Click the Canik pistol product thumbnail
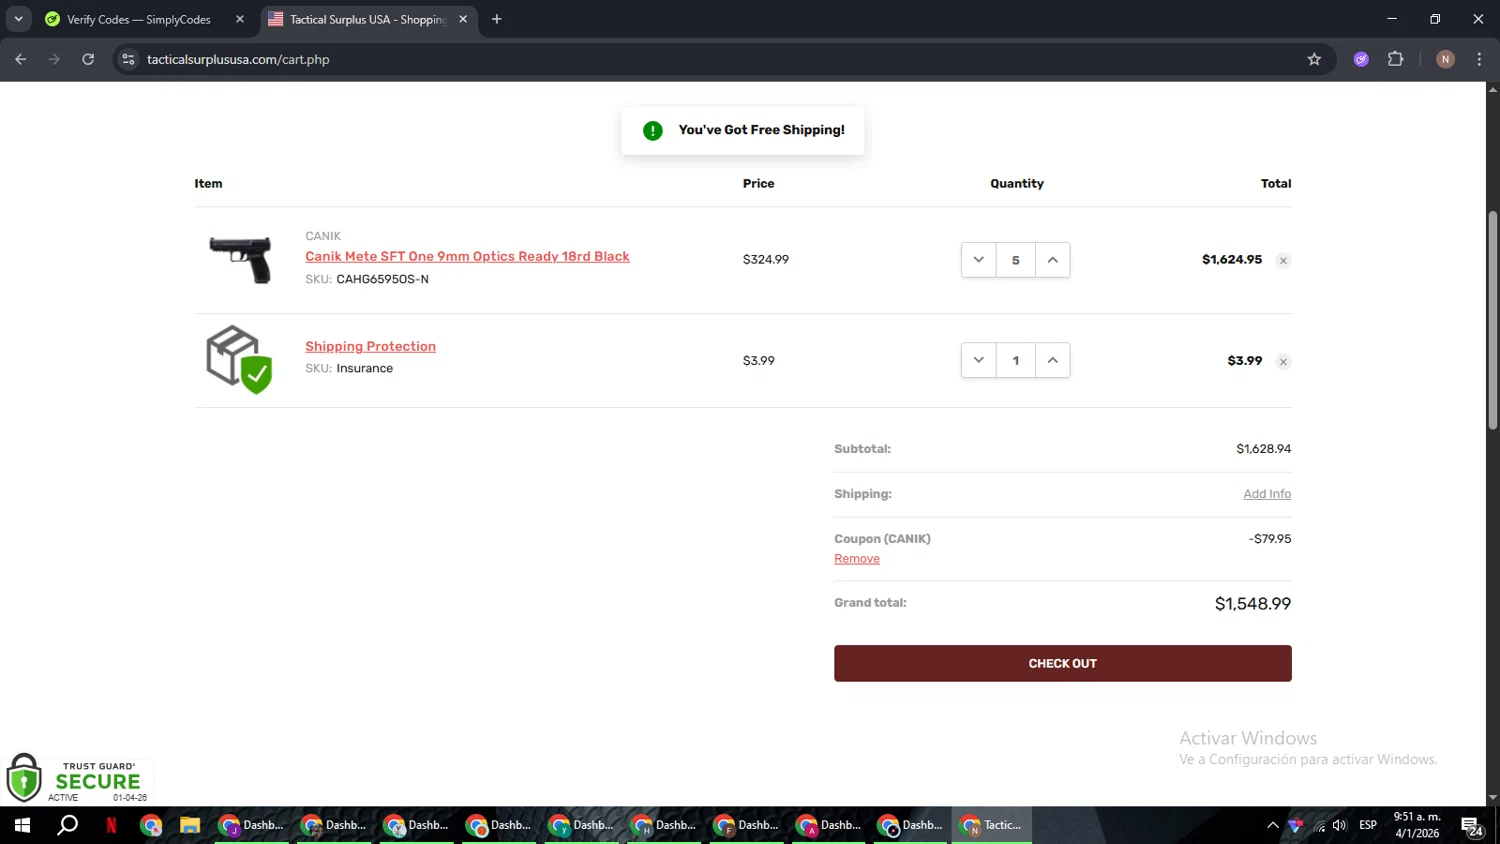Viewport: 1500px width, 844px height. tap(240, 259)
